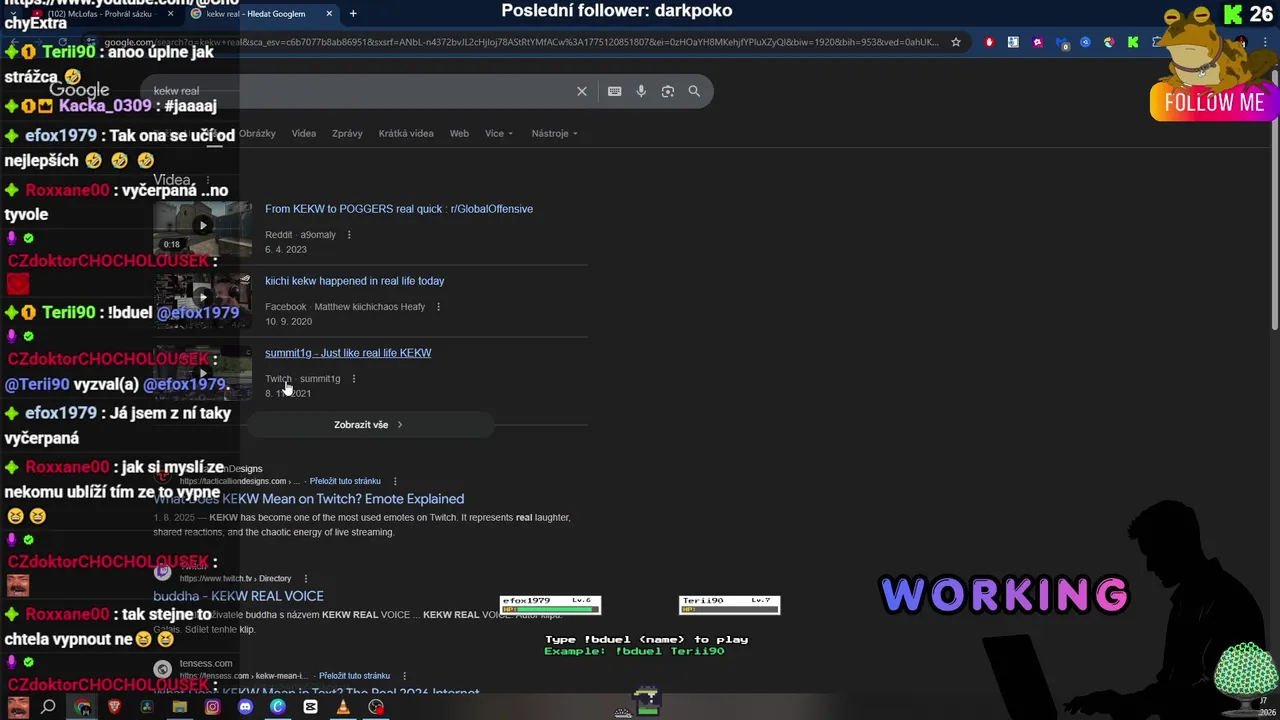1280x720 pixels.
Task: Click the magnifier search button in Google
Action: coord(694,91)
